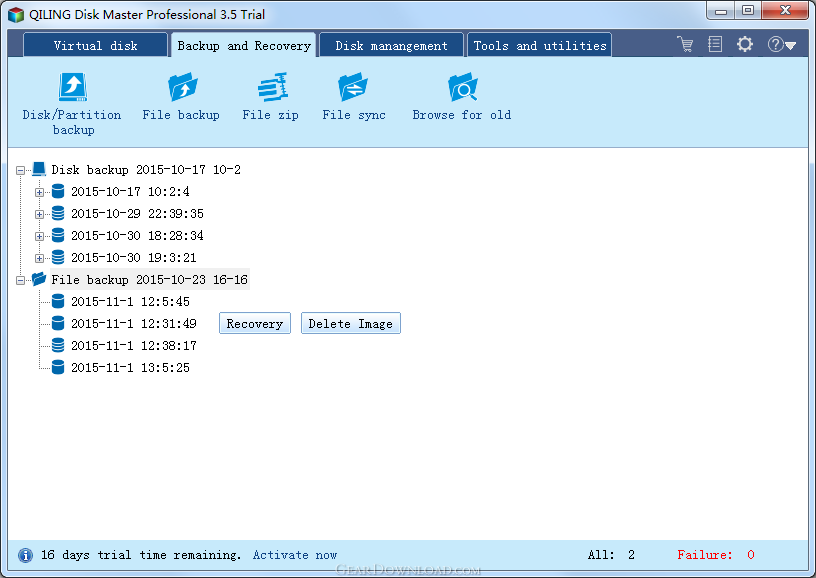Image resolution: width=816 pixels, height=578 pixels.
Task: Click database icon for 2015-11-1 12:5:45
Action: (x=58, y=301)
